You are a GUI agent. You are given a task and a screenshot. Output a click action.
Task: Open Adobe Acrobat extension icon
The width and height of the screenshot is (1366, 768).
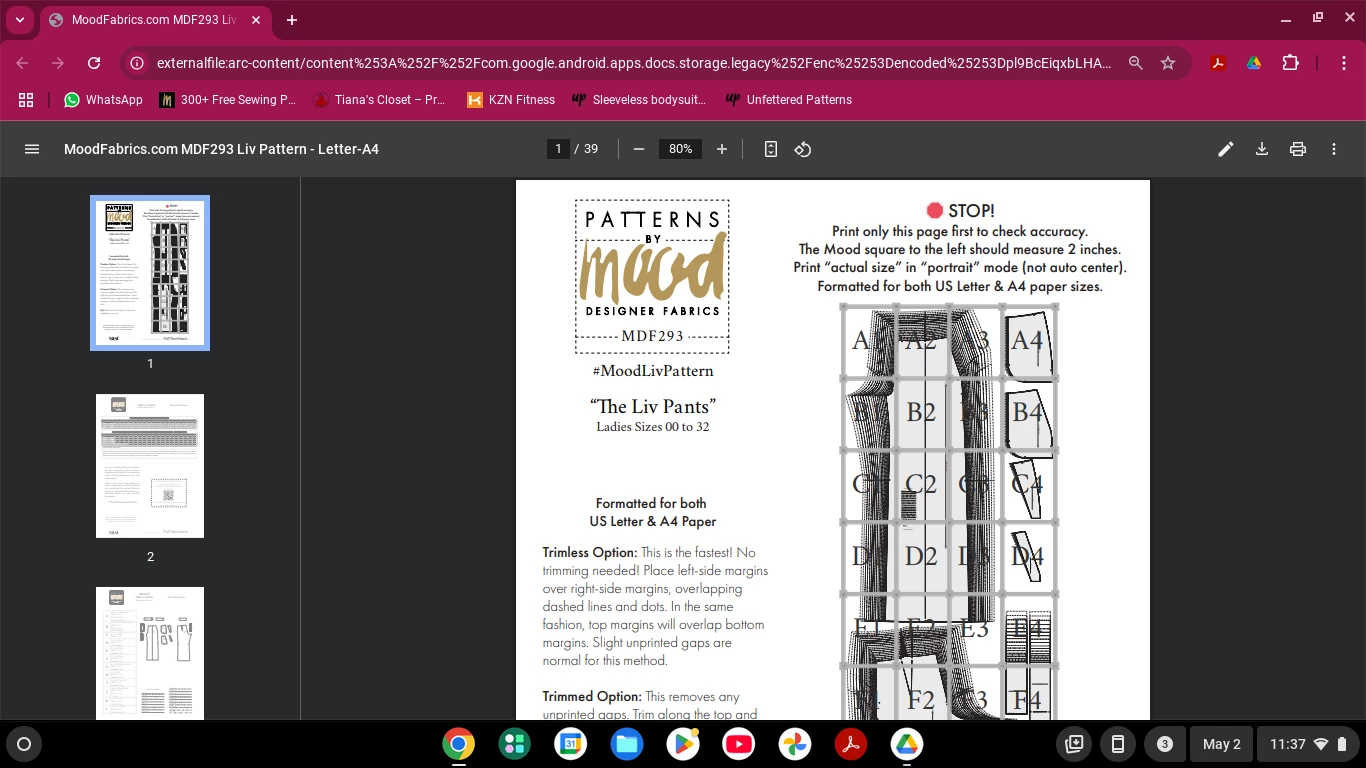coord(1218,63)
